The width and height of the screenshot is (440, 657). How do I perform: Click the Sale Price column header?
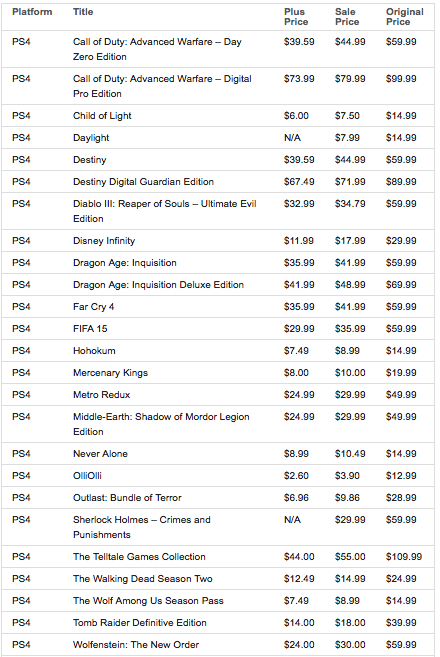coord(347,17)
